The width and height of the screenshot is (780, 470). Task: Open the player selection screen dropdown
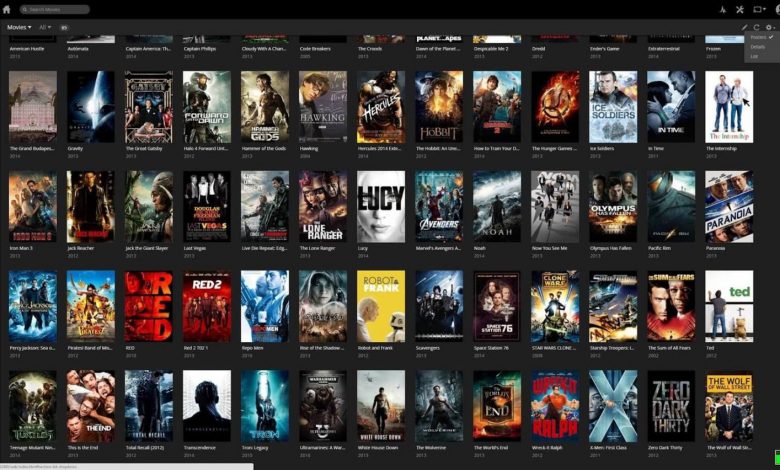pos(759,9)
